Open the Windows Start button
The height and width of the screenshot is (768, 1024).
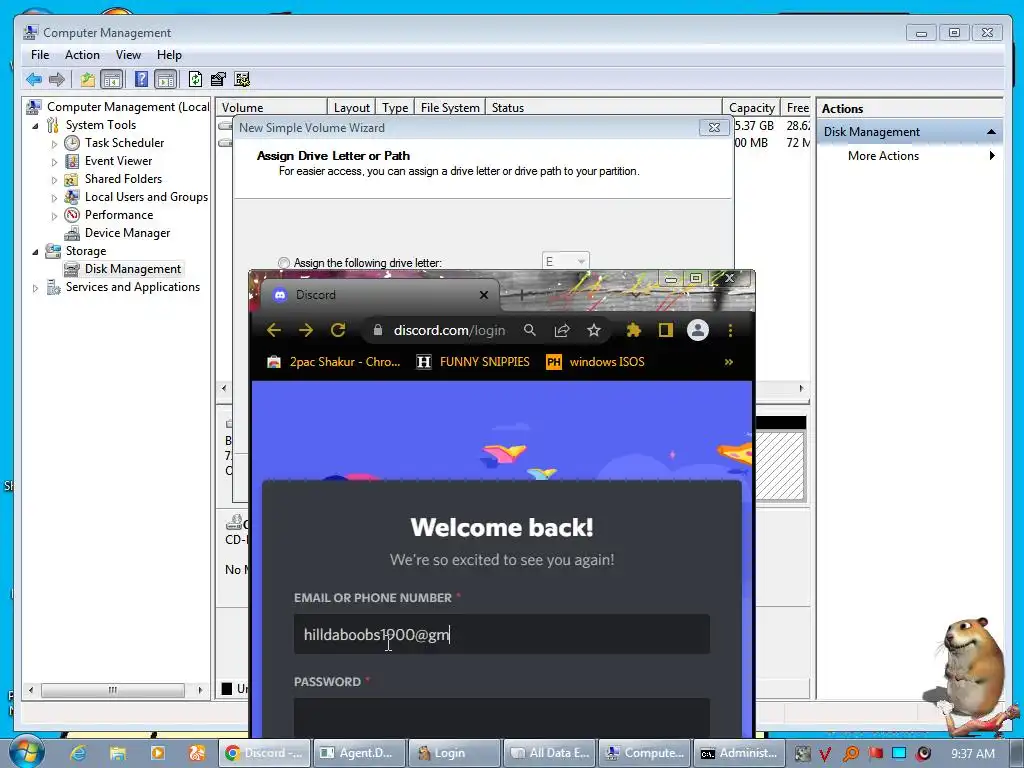click(27, 752)
